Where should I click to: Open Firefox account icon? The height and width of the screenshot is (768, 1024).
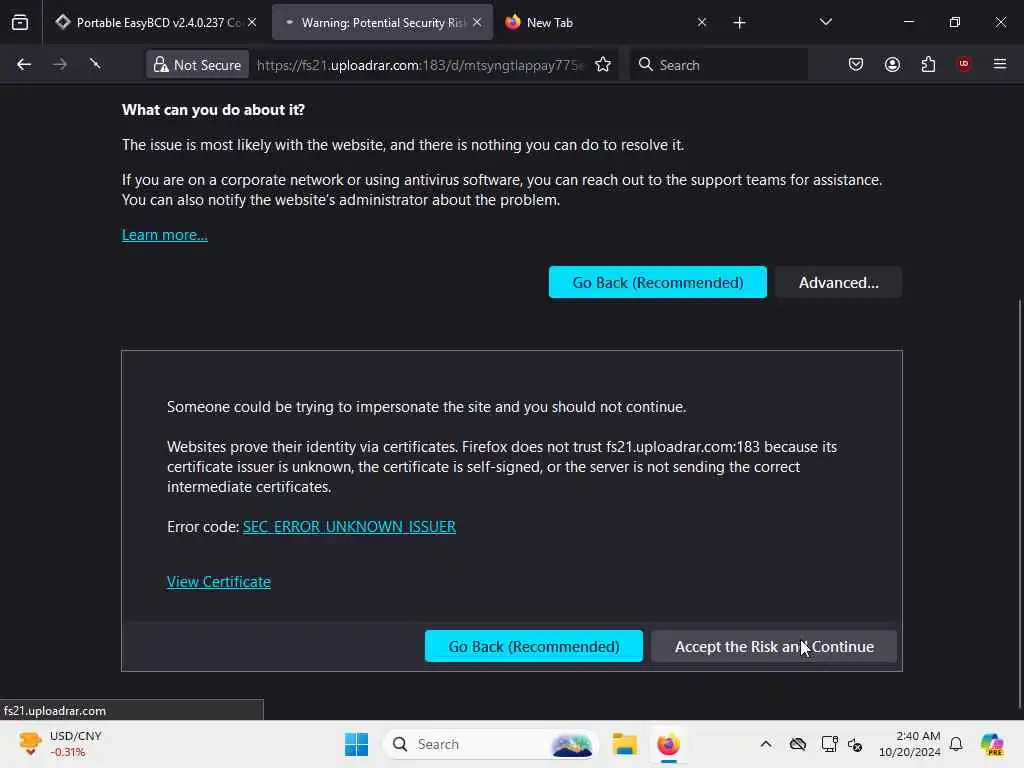coord(892,64)
